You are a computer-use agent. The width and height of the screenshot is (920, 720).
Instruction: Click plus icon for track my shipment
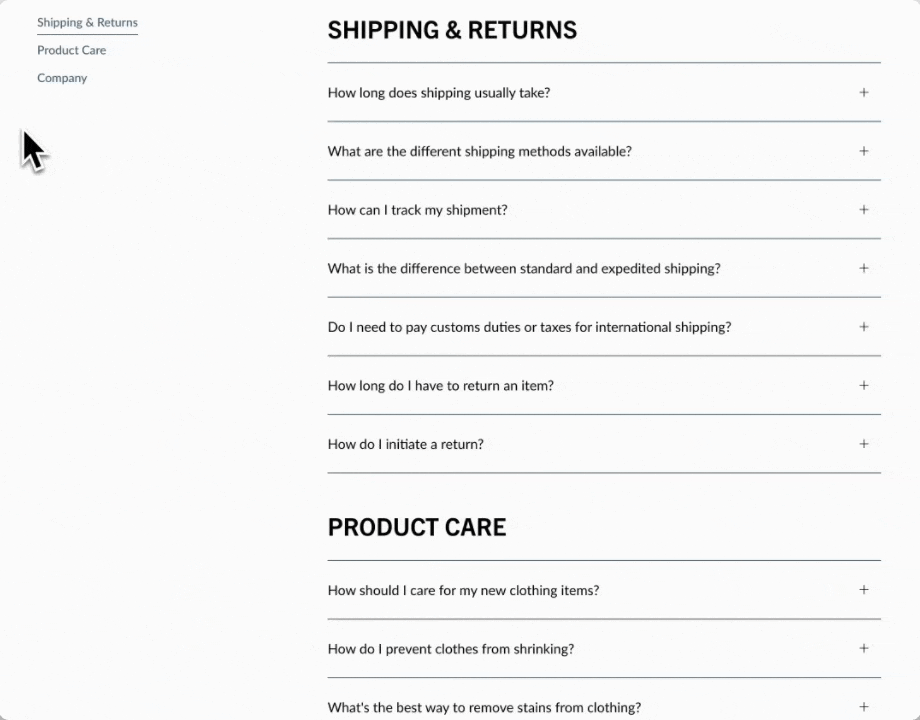(x=864, y=210)
